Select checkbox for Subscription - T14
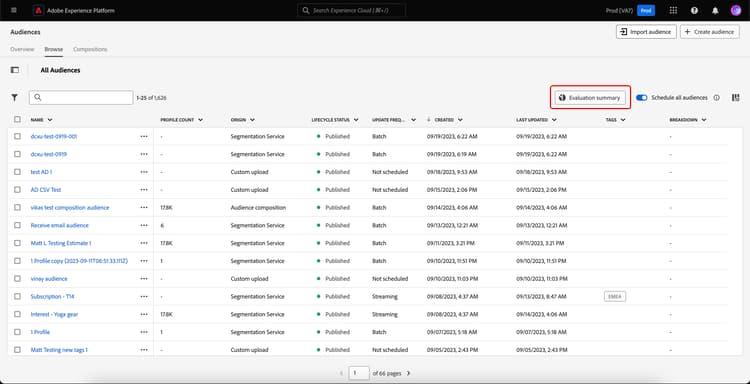This screenshot has width=750, height=384. click(x=17, y=296)
